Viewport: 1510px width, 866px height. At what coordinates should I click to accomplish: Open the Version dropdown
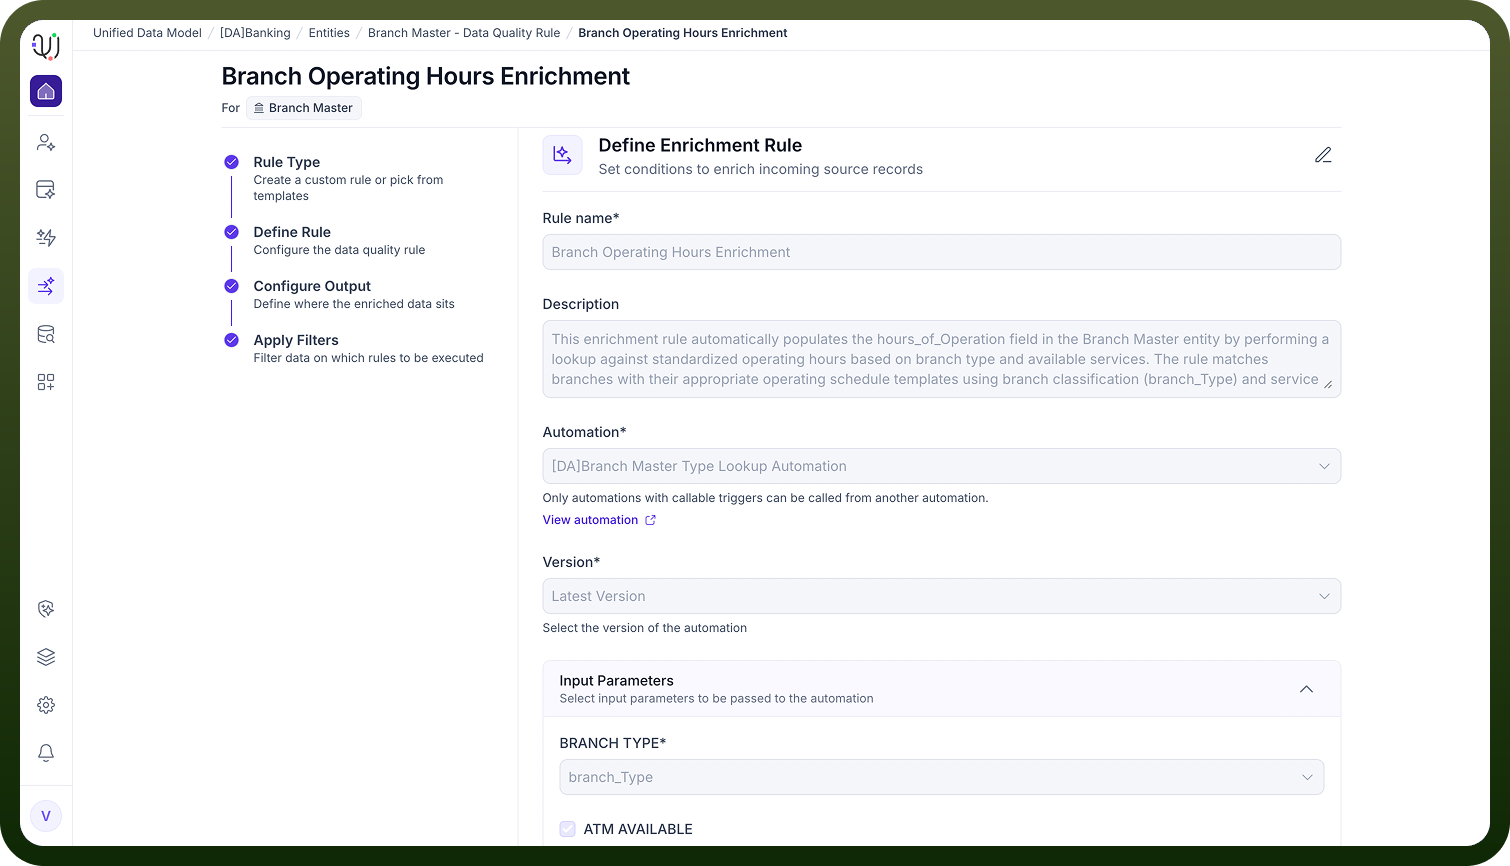[941, 596]
